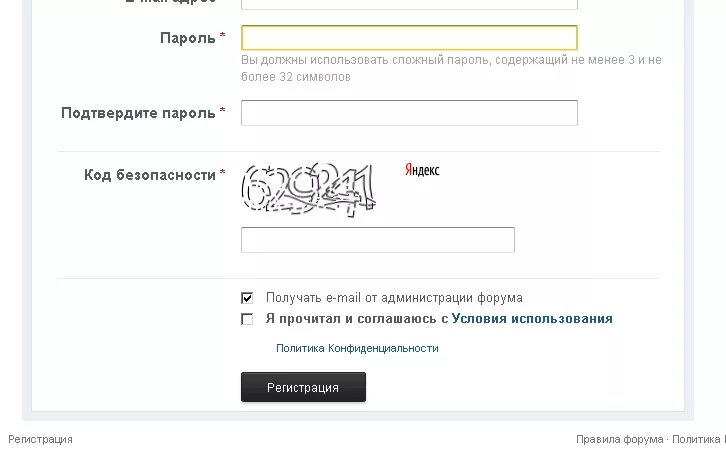Open the 'Политика Конфиденциальности' link

point(357,348)
